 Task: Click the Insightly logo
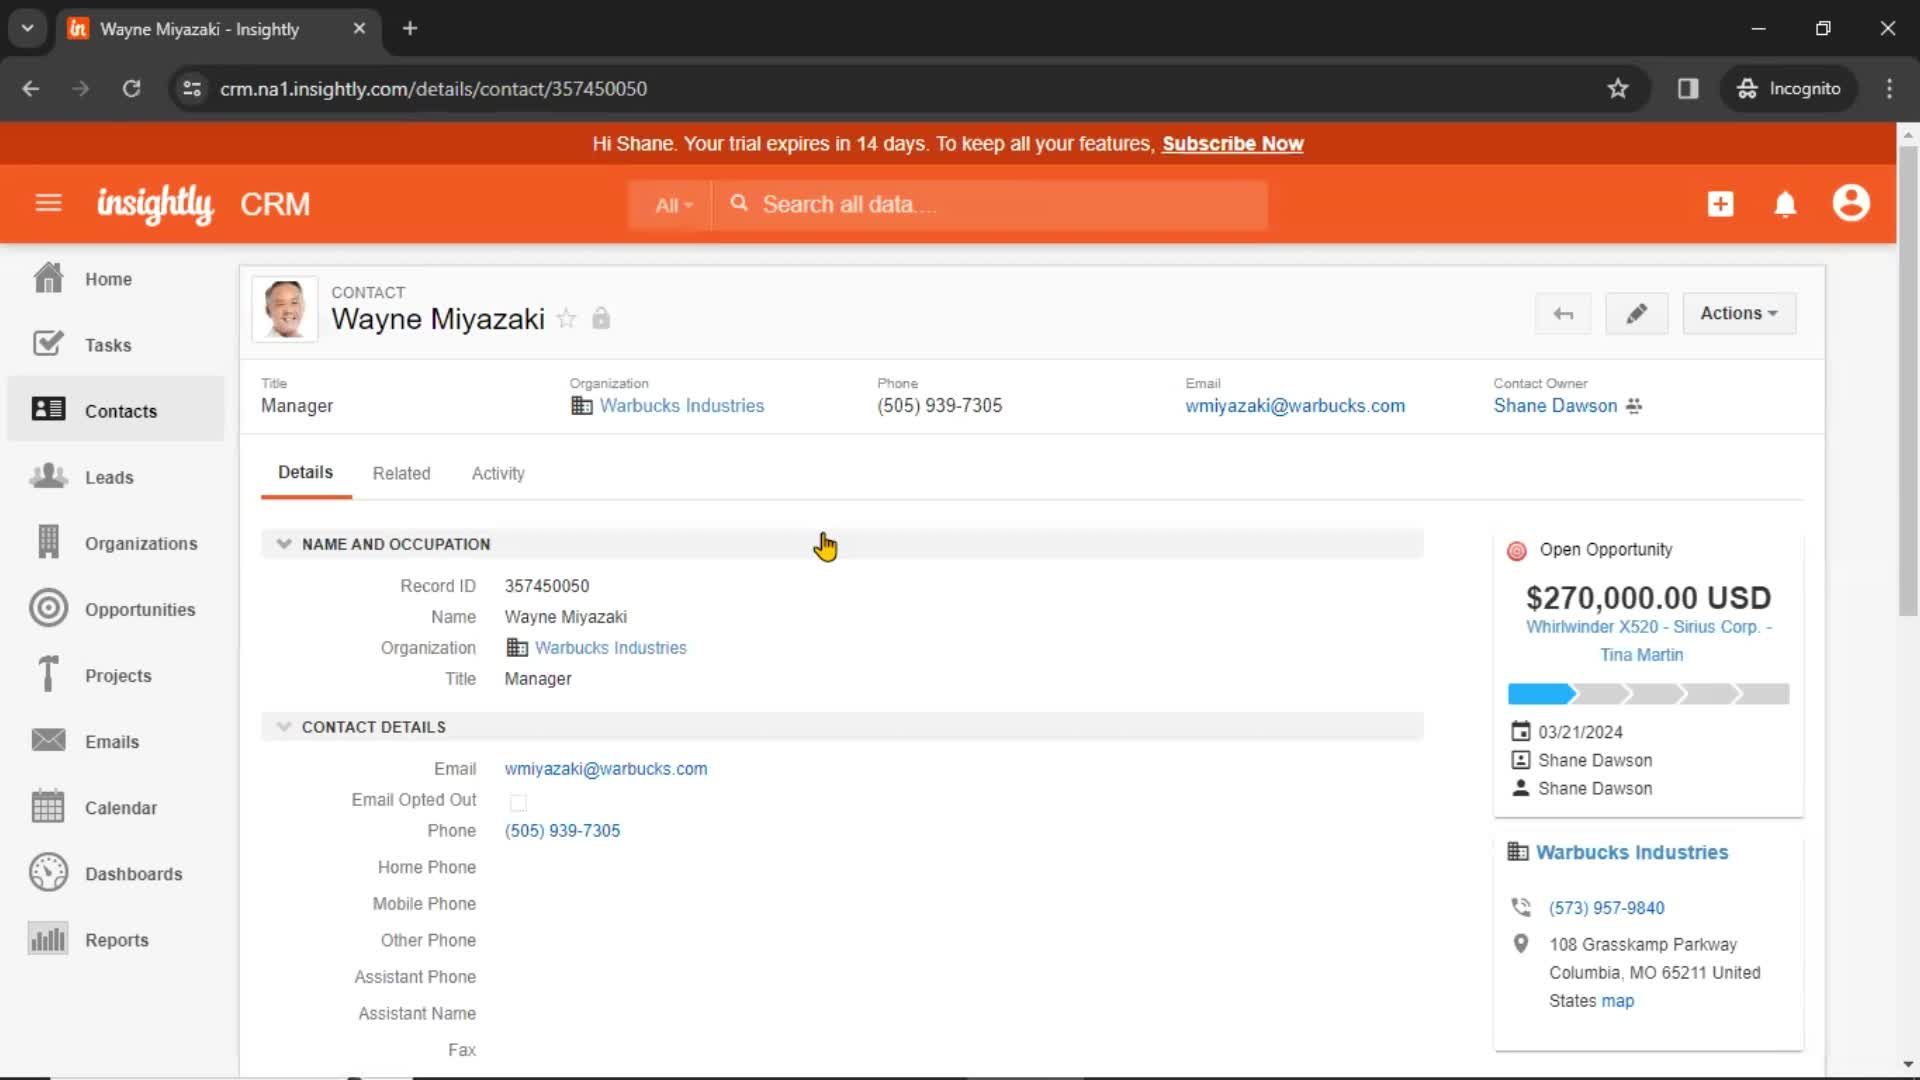(x=154, y=204)
